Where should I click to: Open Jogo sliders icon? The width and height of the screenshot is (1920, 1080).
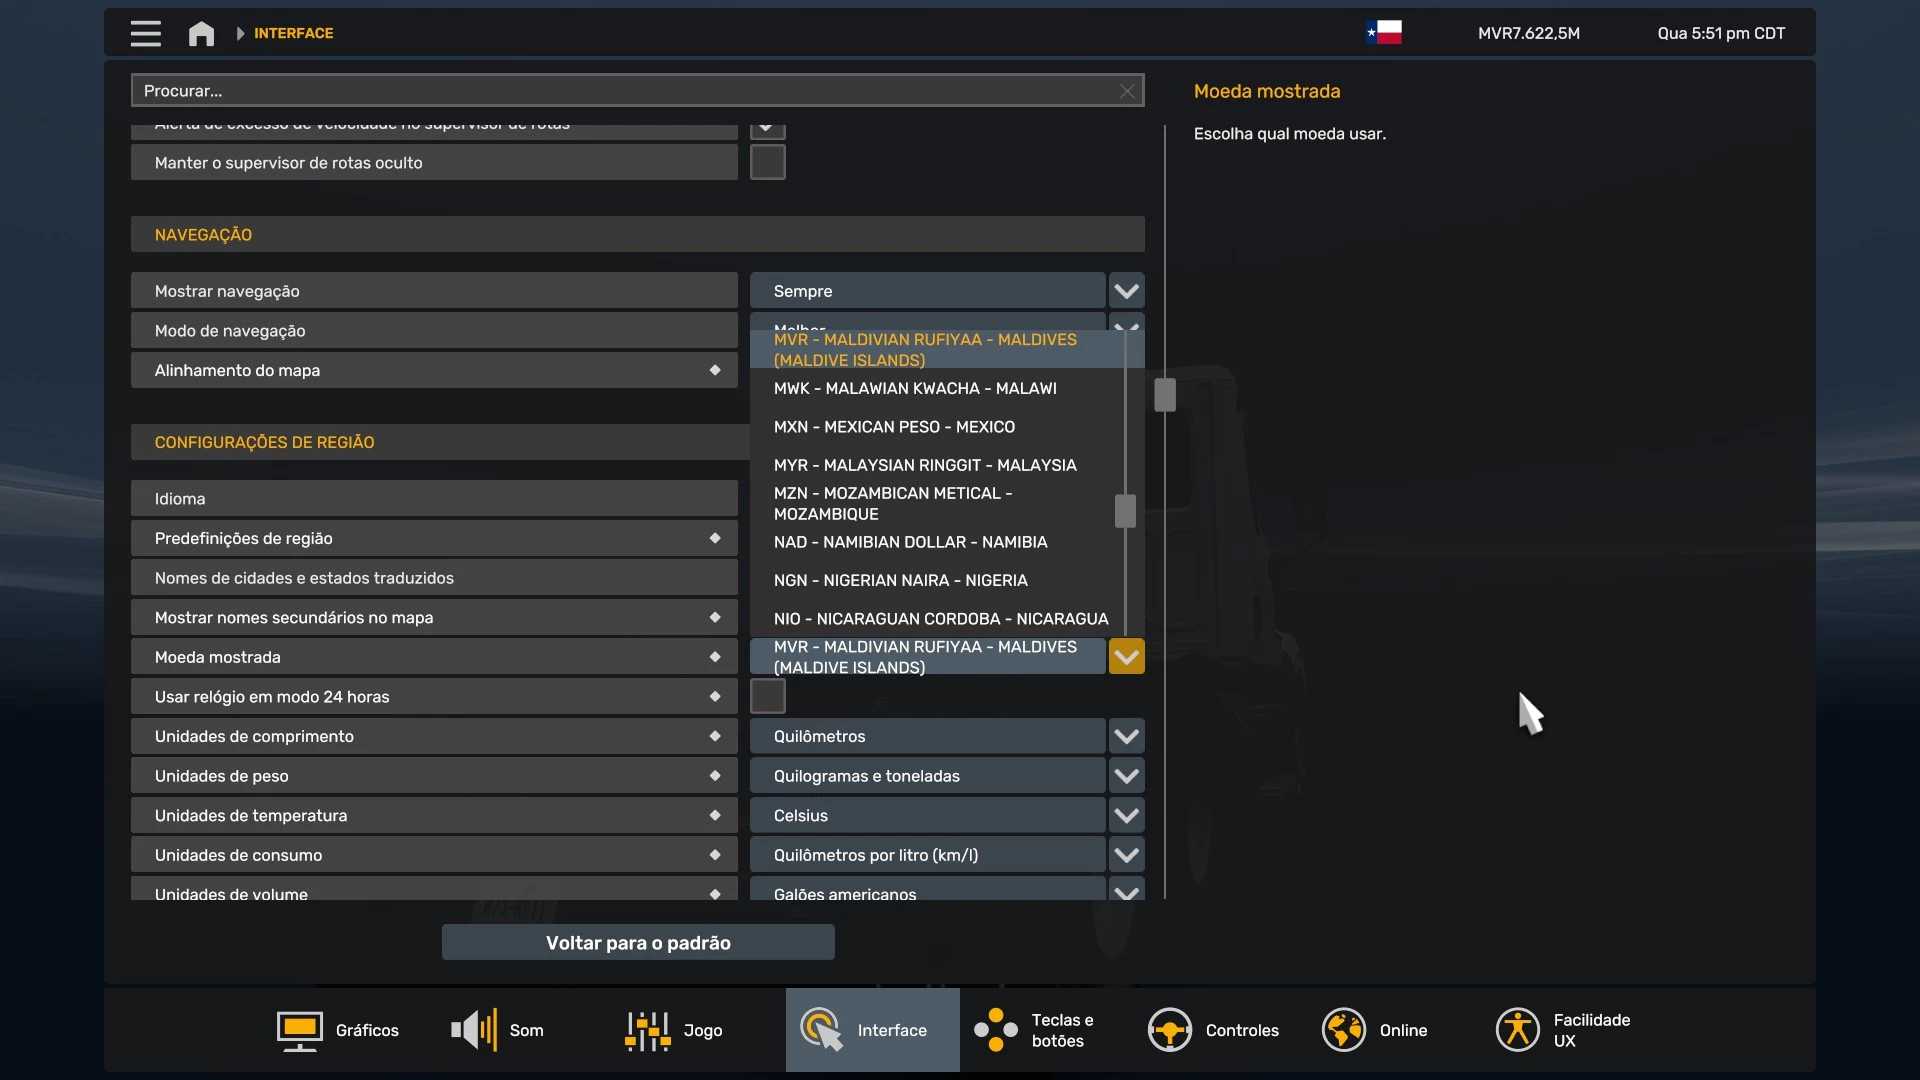click(x=648, y=1030)
